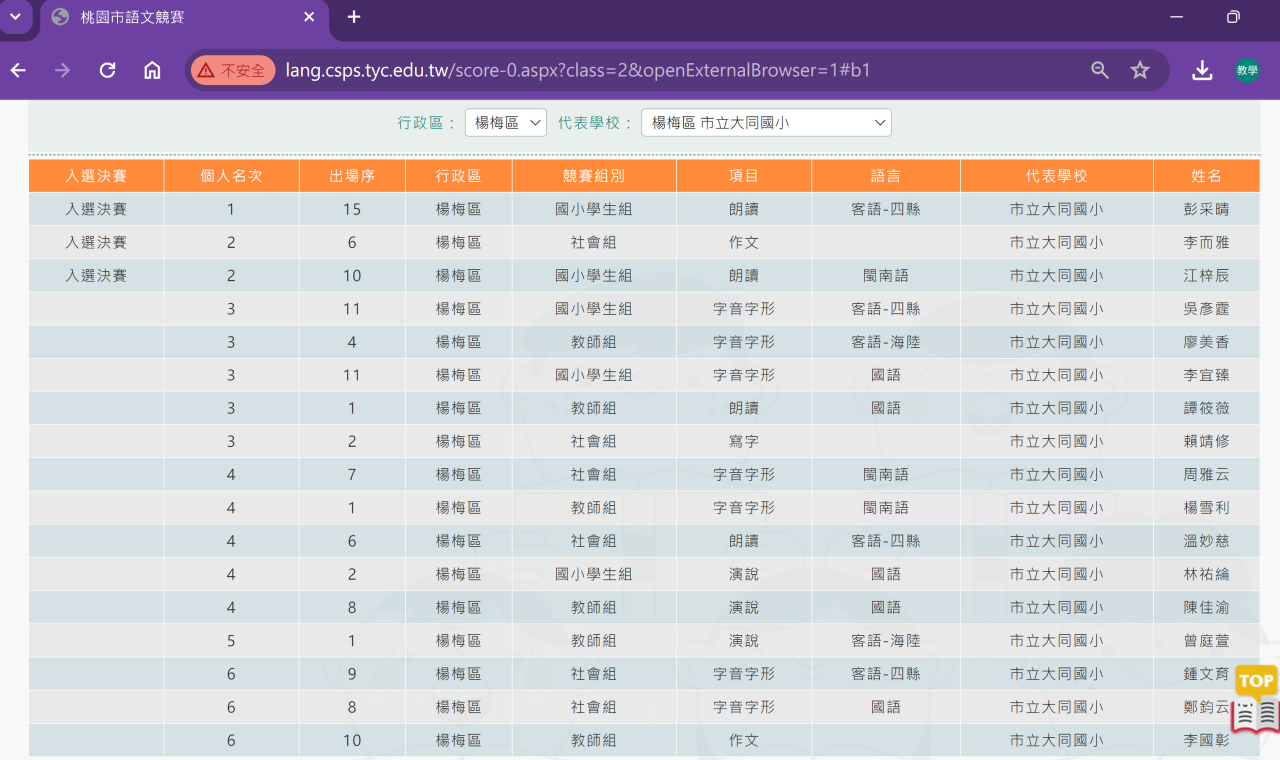Select 寫字 in 賴靖修's row
The height and width of the screenshot is (760, 1280).
click(744, 441)
